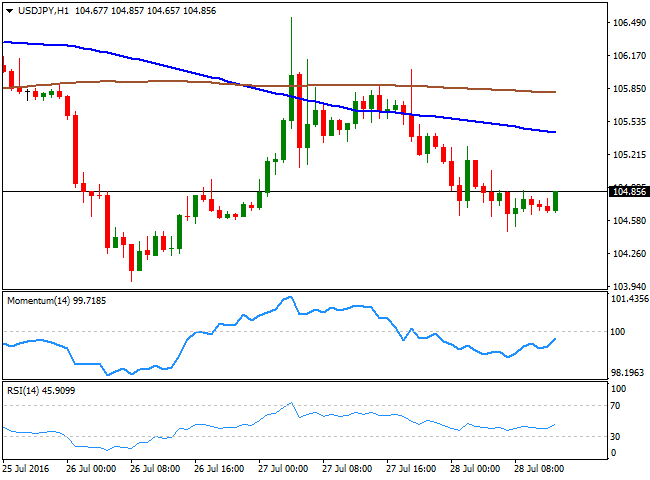Click time axis label 27 Jul 00:00

tap(283, 469)
